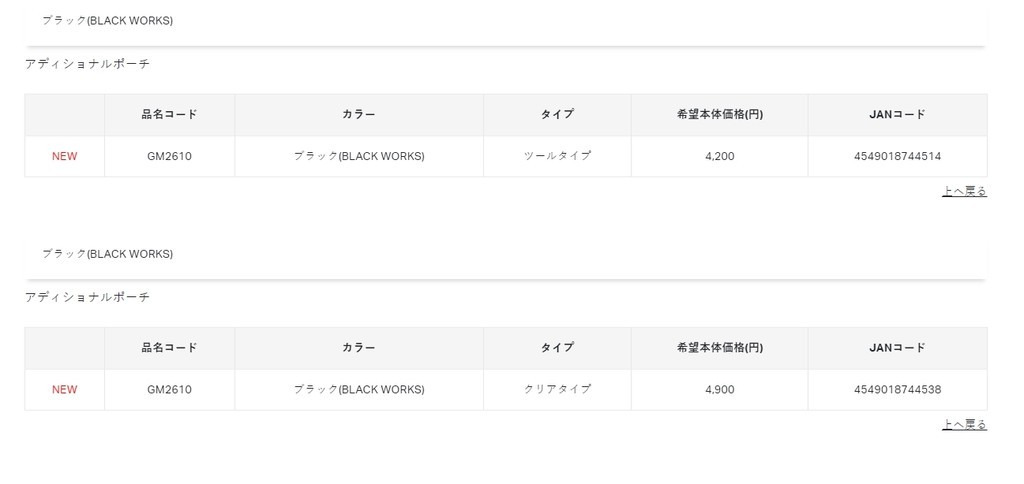Click the ブラック(BLACK WORKS) label at the page top
This screenshot has width=1024, height=484.
pyautogui.click(x=107, y=21)
